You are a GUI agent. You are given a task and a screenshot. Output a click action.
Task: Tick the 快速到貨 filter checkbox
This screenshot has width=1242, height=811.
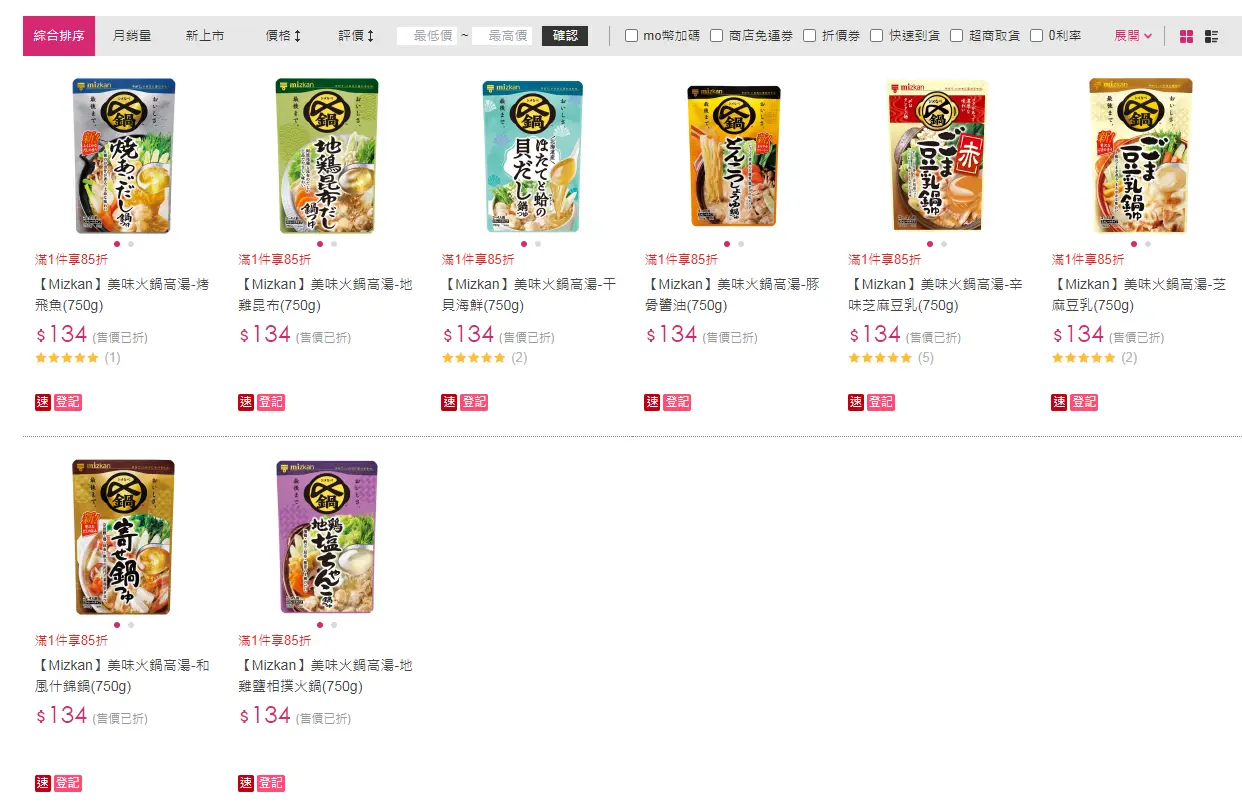(877, 36)
